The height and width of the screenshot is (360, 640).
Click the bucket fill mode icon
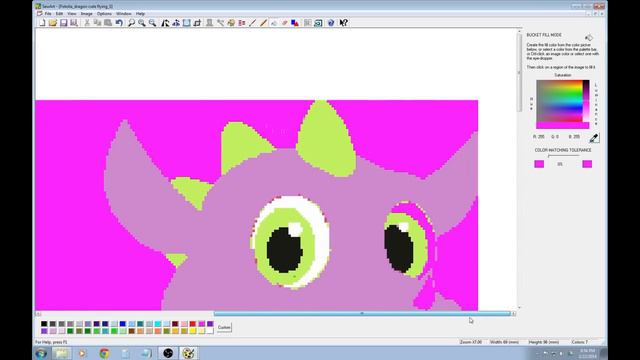click(589, 38)
